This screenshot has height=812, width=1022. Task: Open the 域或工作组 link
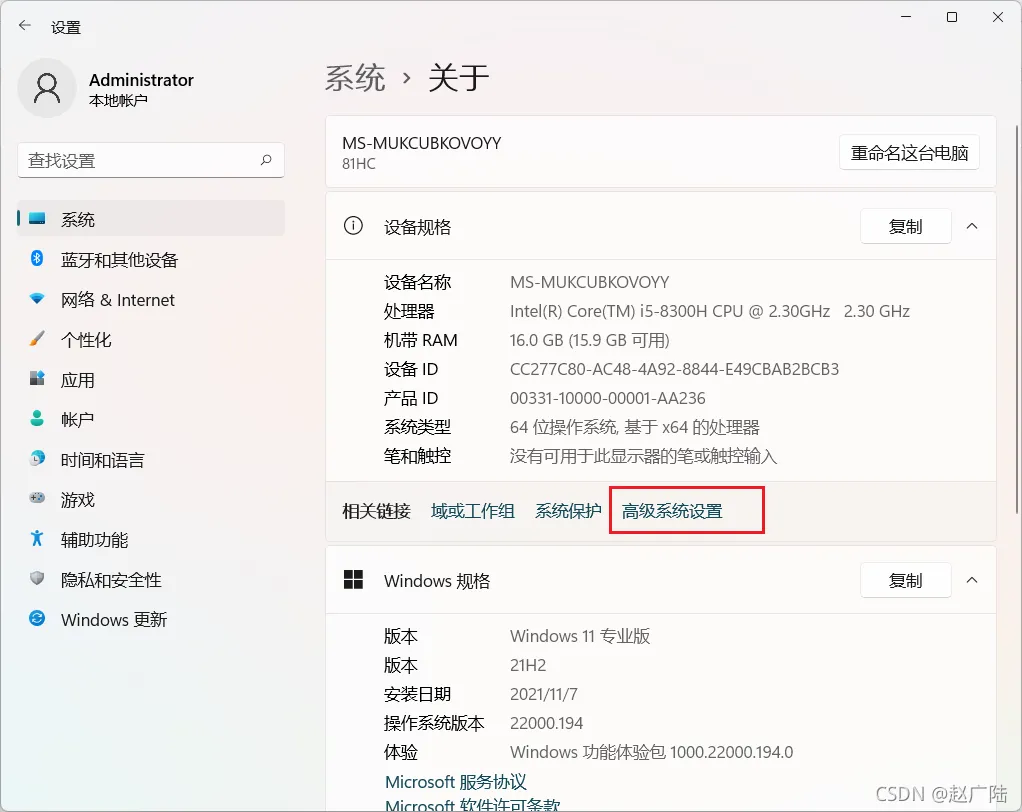click(x=473, y=511)
